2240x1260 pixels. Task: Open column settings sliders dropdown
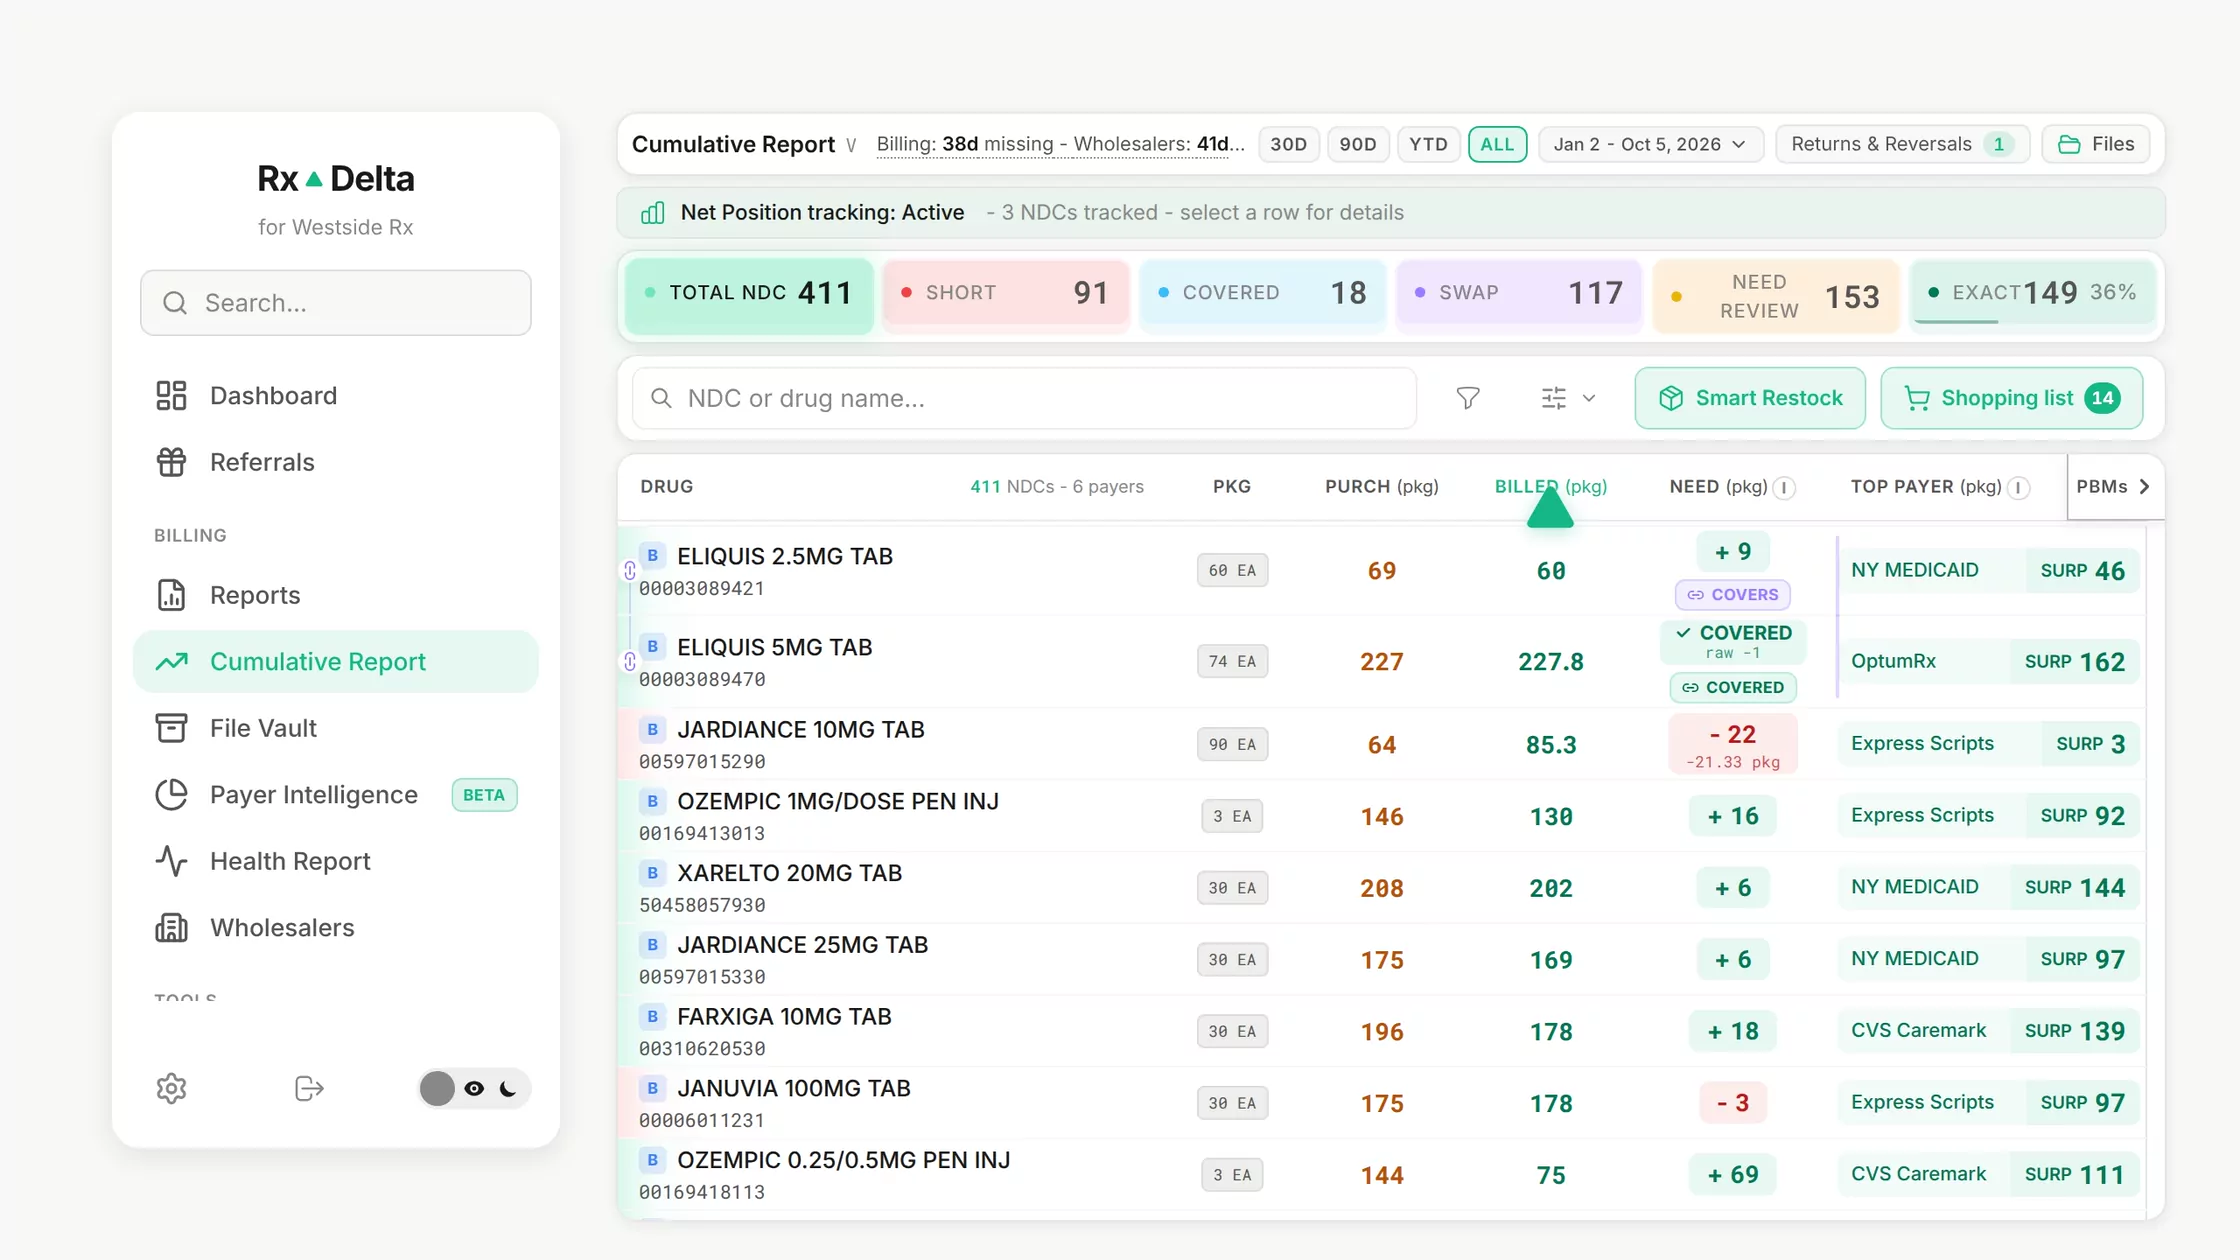1568,398
